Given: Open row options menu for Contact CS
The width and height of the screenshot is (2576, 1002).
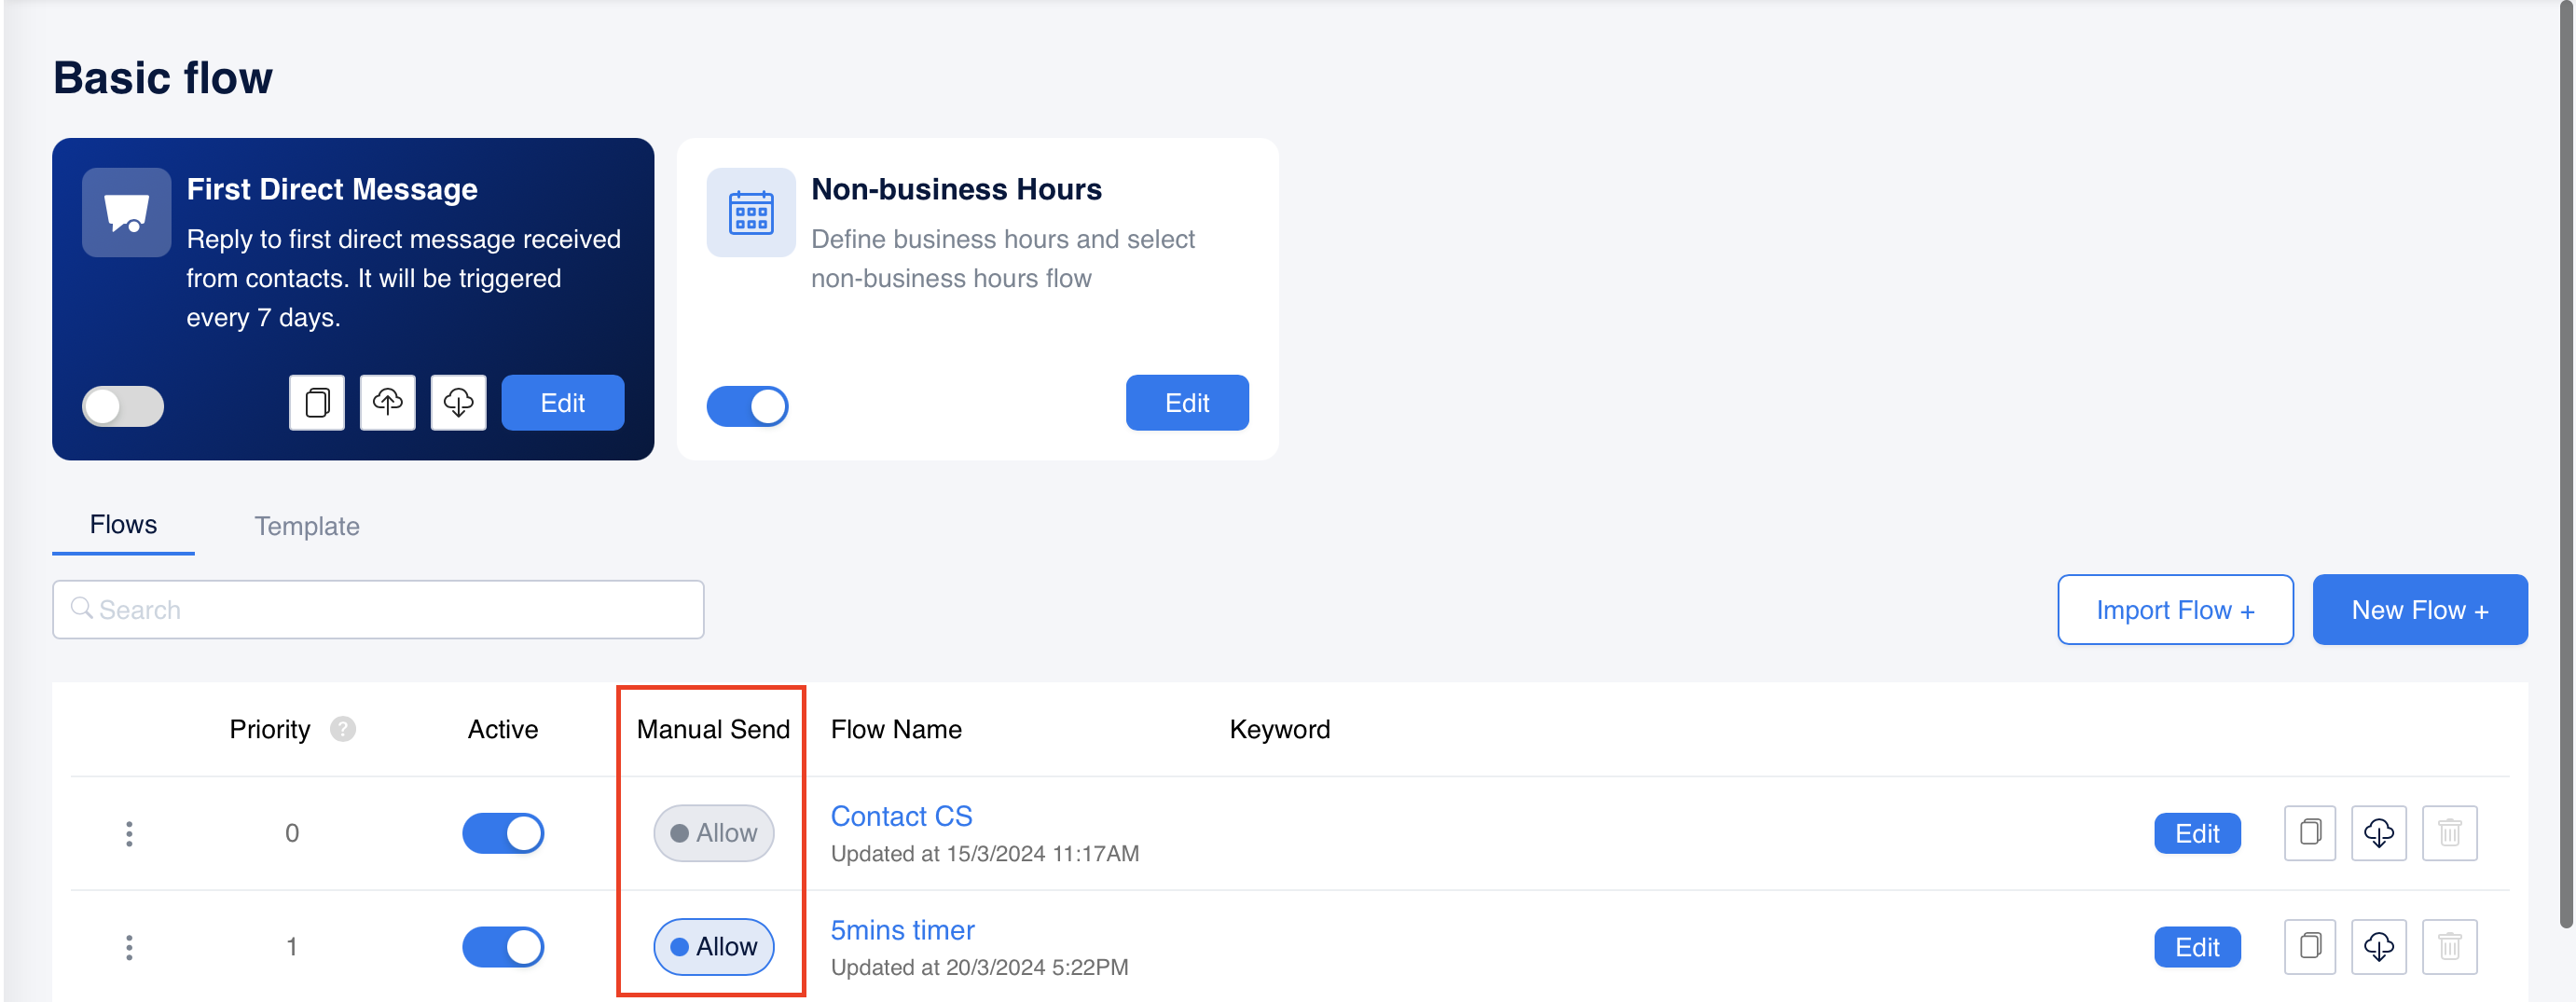Looking at the screenshot, I should pos(129,833).
